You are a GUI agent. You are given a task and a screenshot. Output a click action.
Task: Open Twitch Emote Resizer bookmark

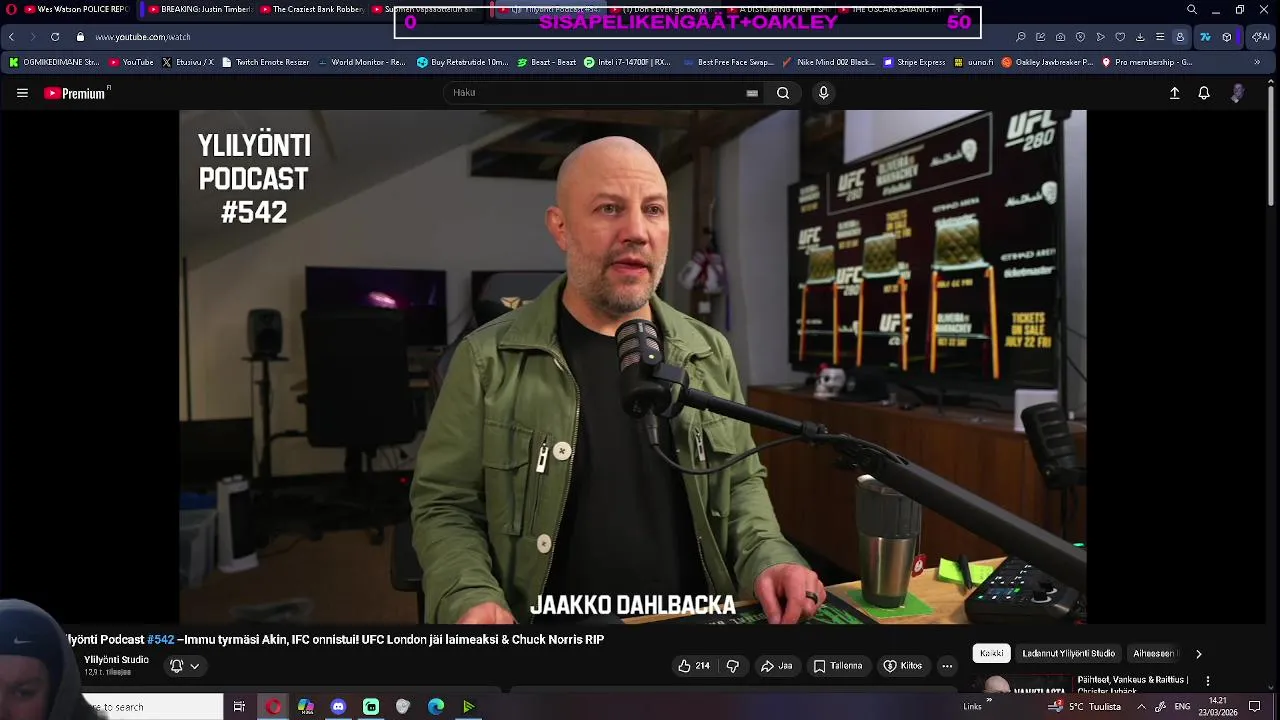[266, 62]
